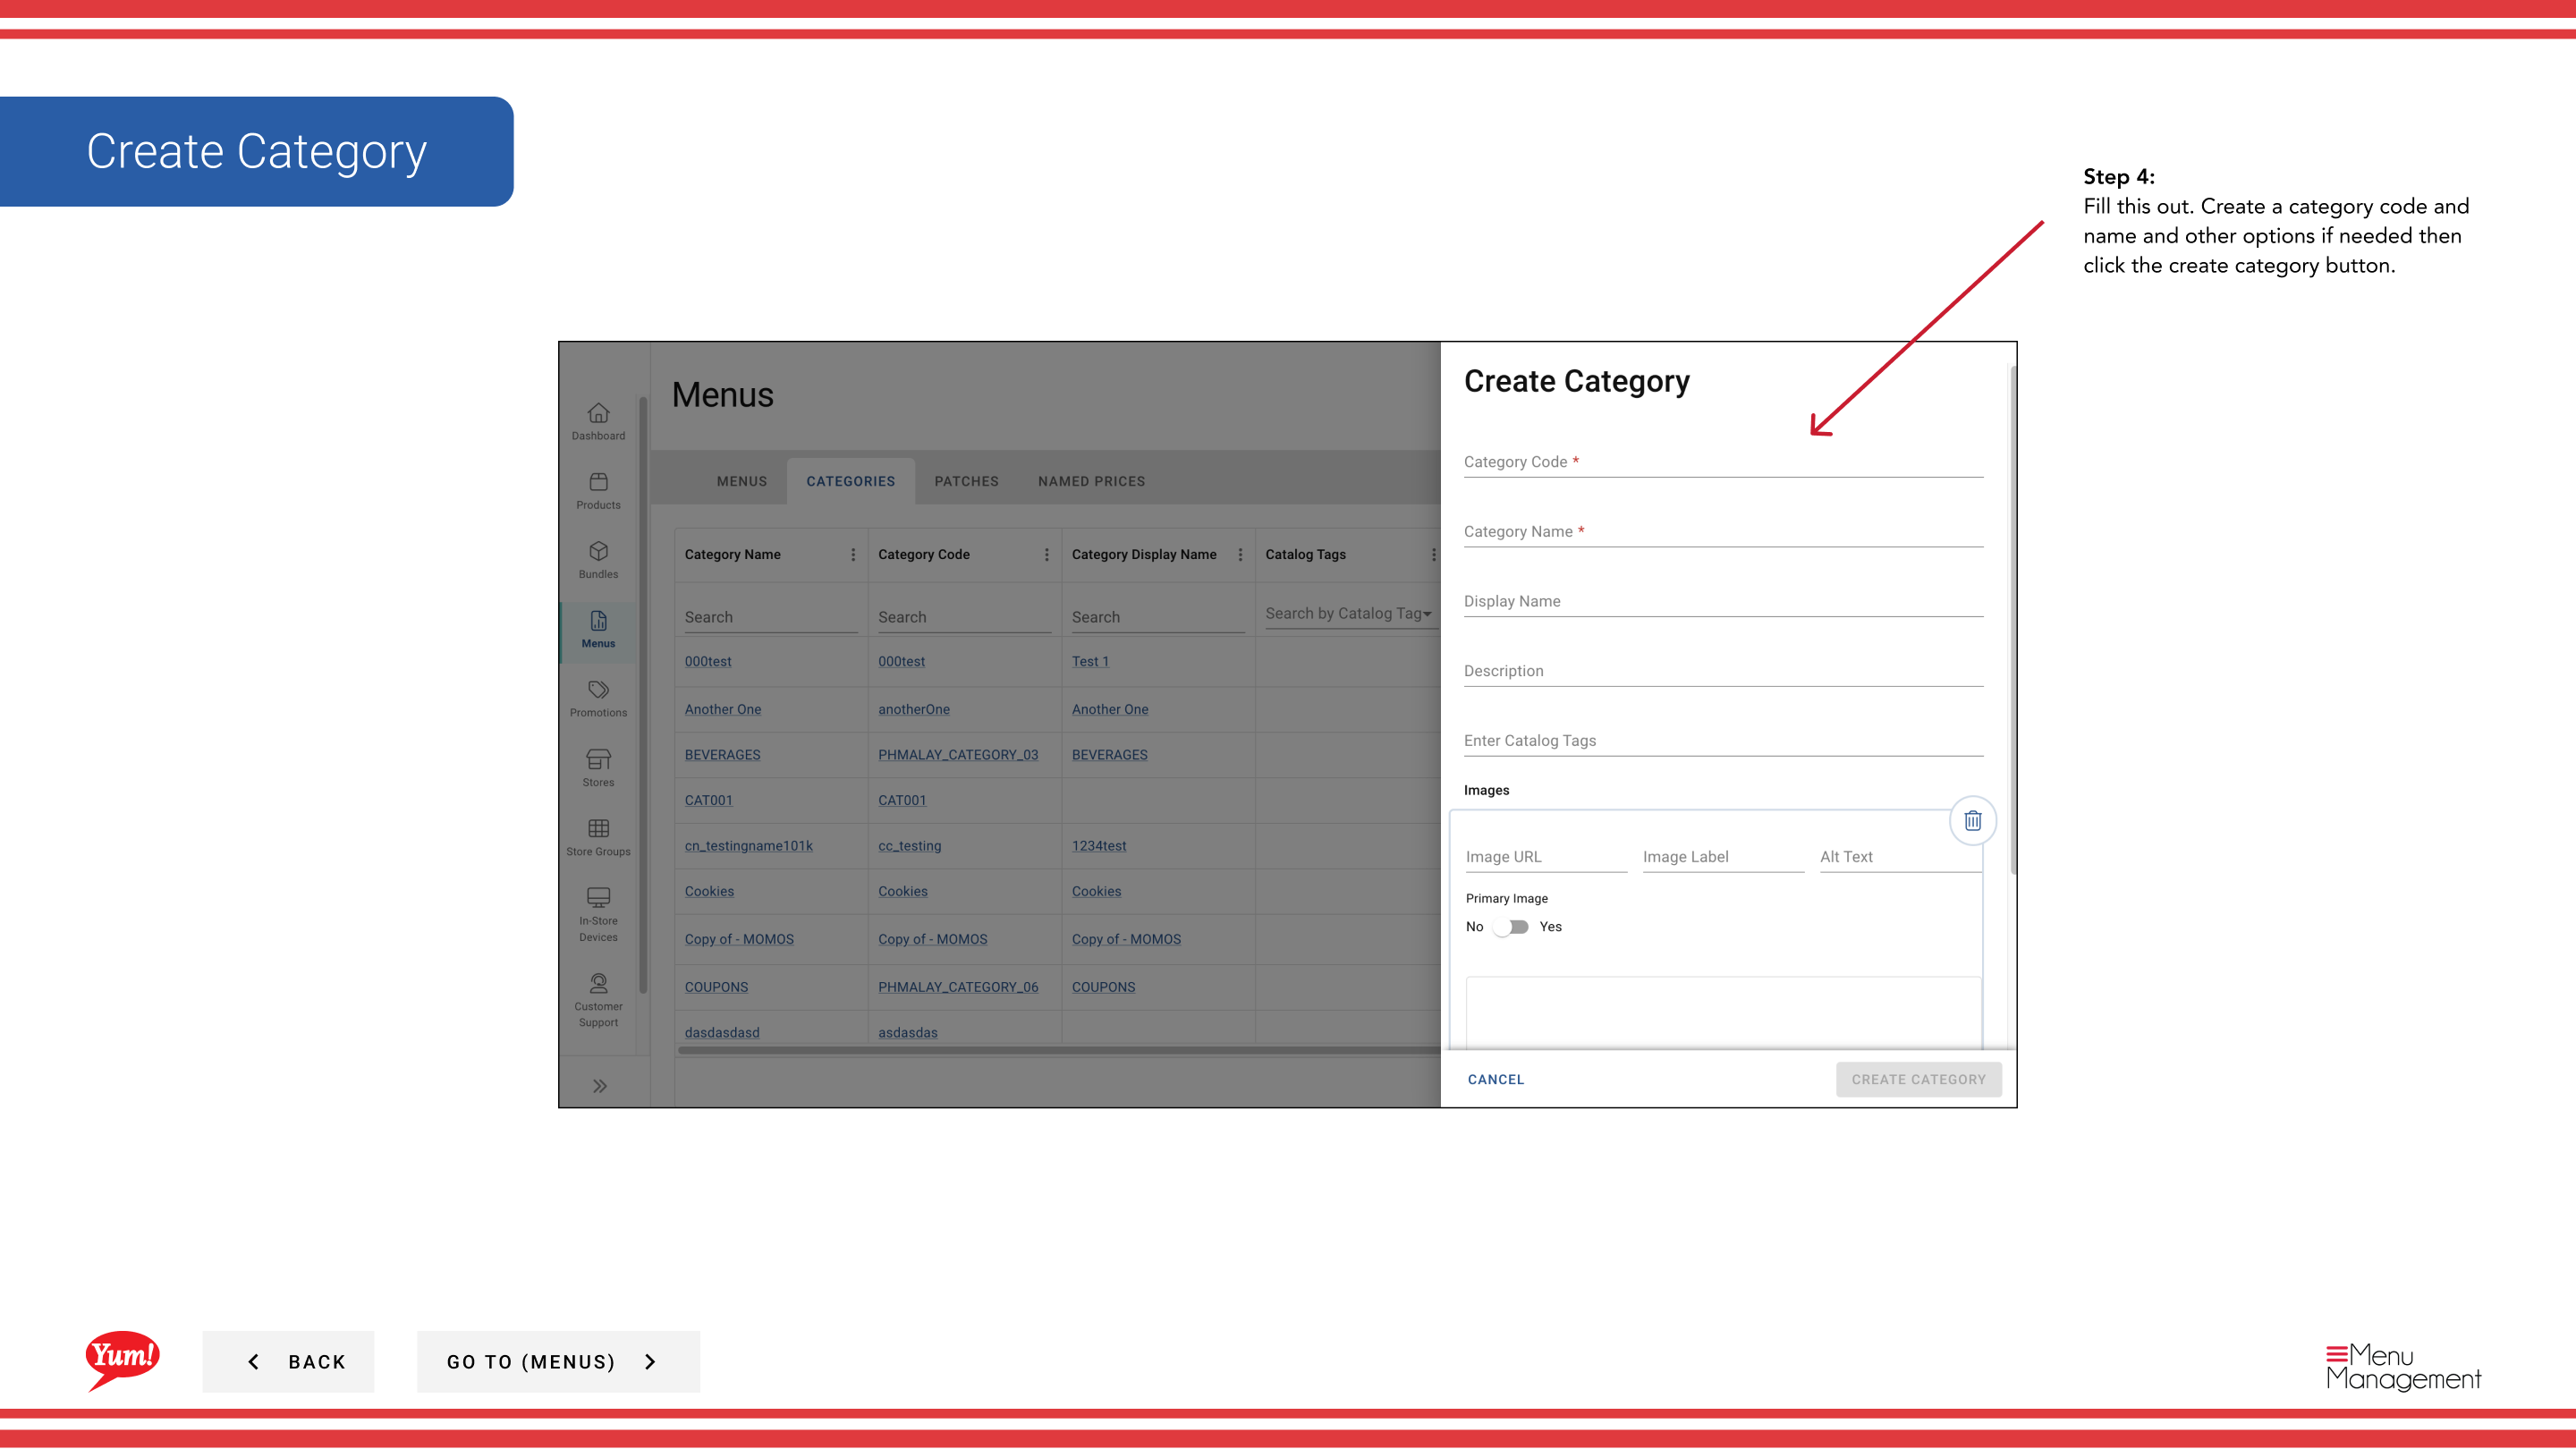Open the 000test category name link
This screenshot has height=1449, width=2576.
708,662
